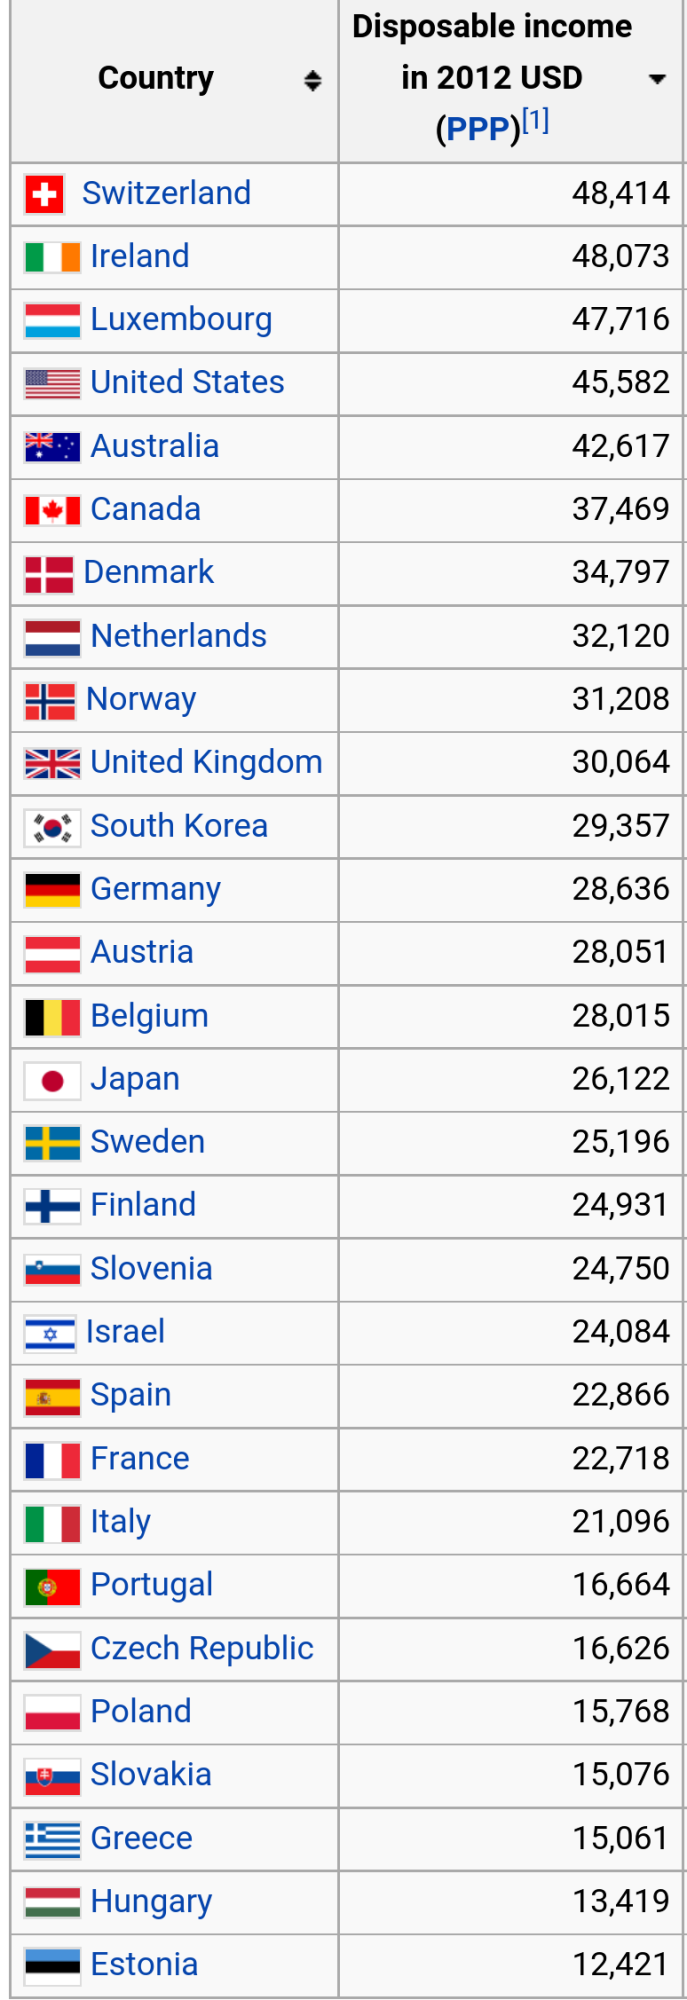
Task: Click the Switzerland flag icon
Action: coord(44,194)
